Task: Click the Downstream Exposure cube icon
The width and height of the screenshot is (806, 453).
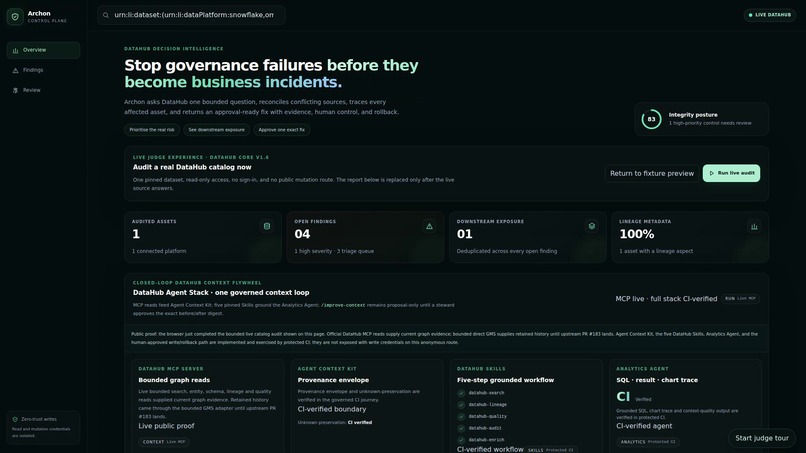Action: [592, 226]
